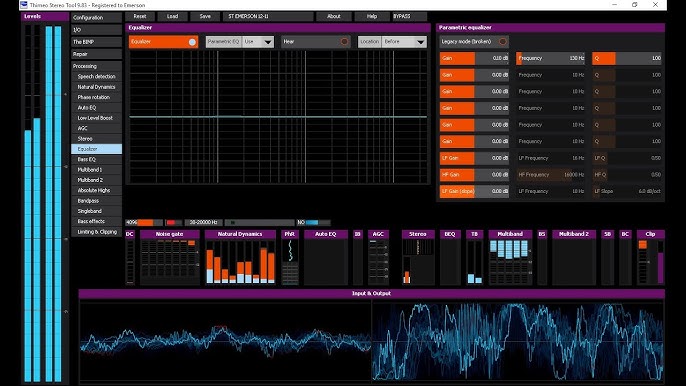Adjust the NO slider below the graph
The height and width of the screenshot is (386, 686).
point(314,222)
